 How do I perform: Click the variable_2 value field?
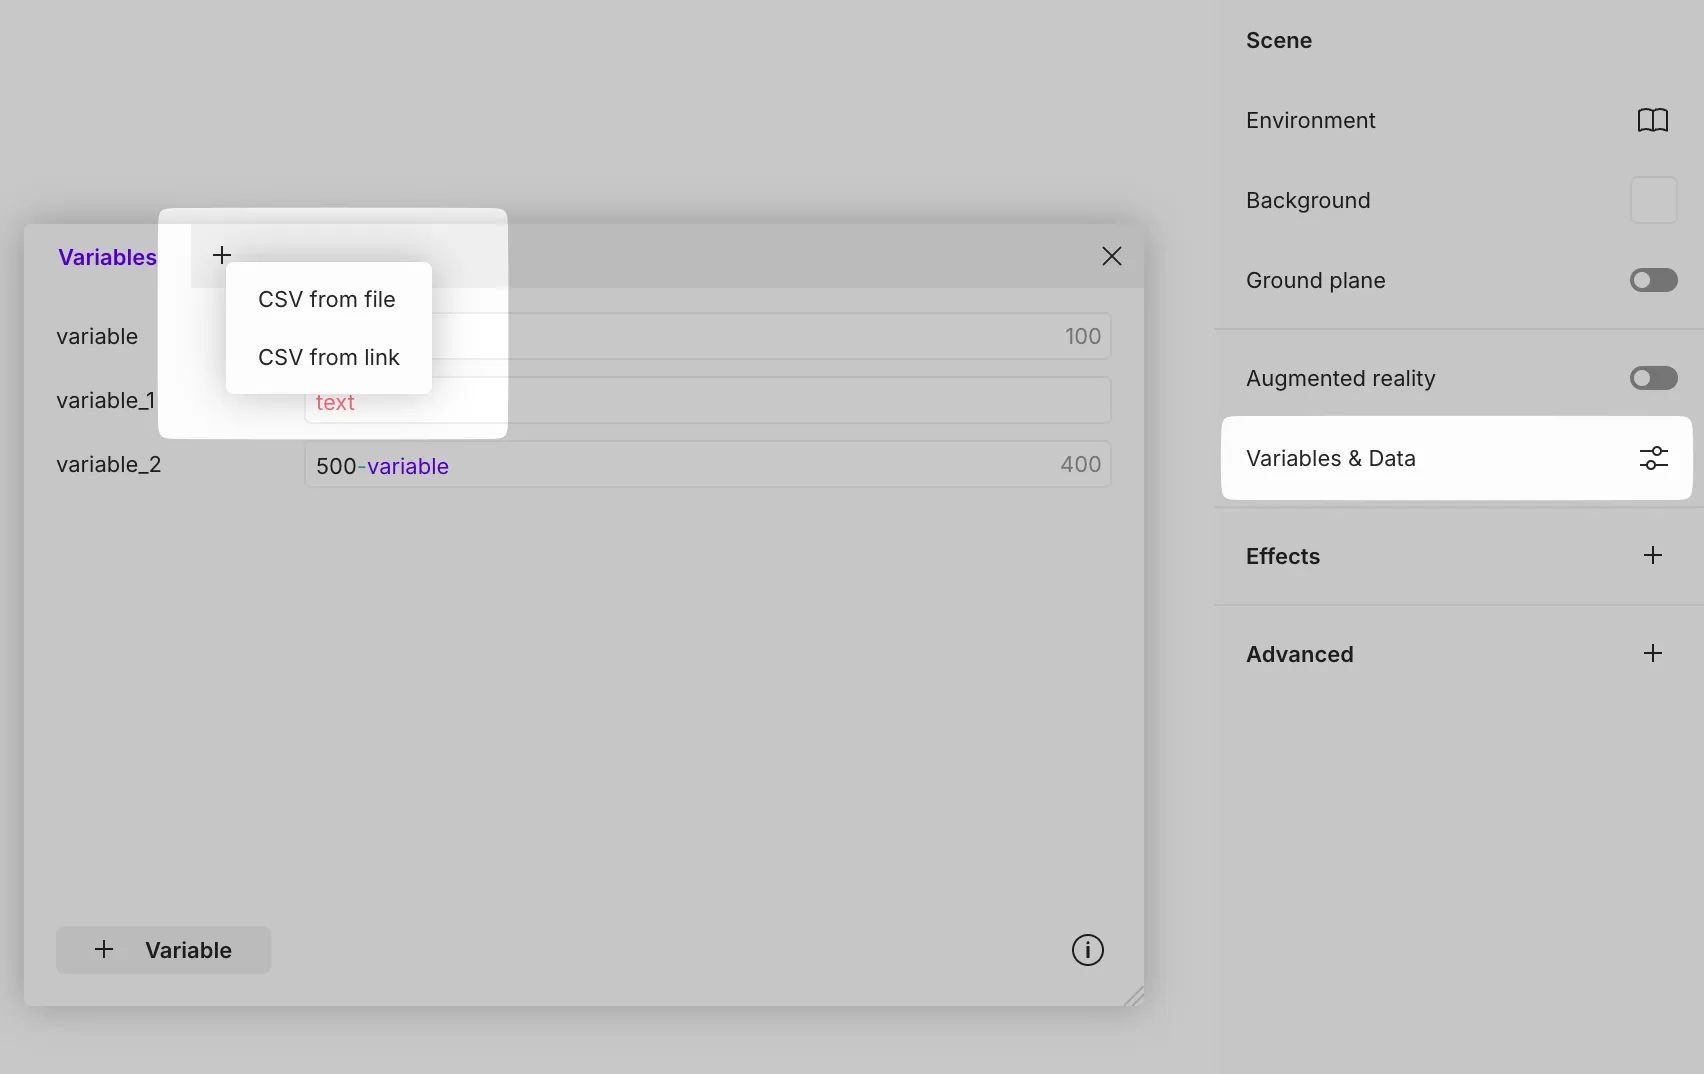pyautogui.click(x=707, y=465)
